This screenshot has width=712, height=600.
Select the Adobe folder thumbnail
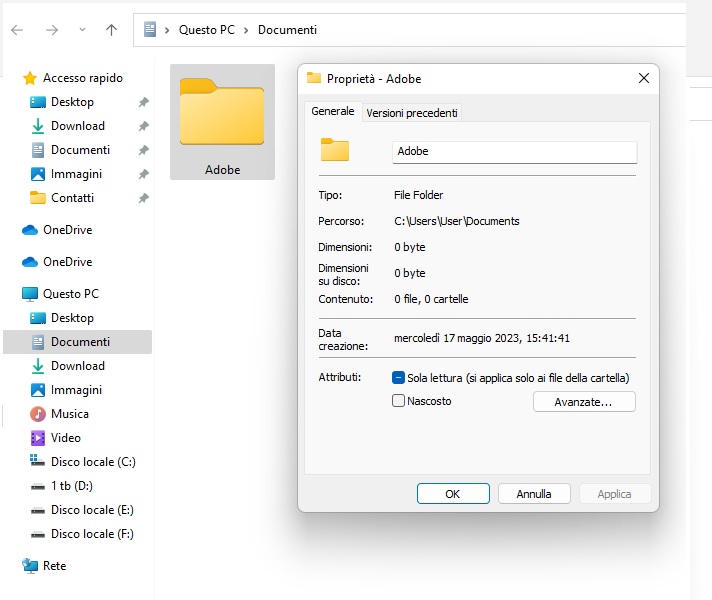(x=222, y=122)
